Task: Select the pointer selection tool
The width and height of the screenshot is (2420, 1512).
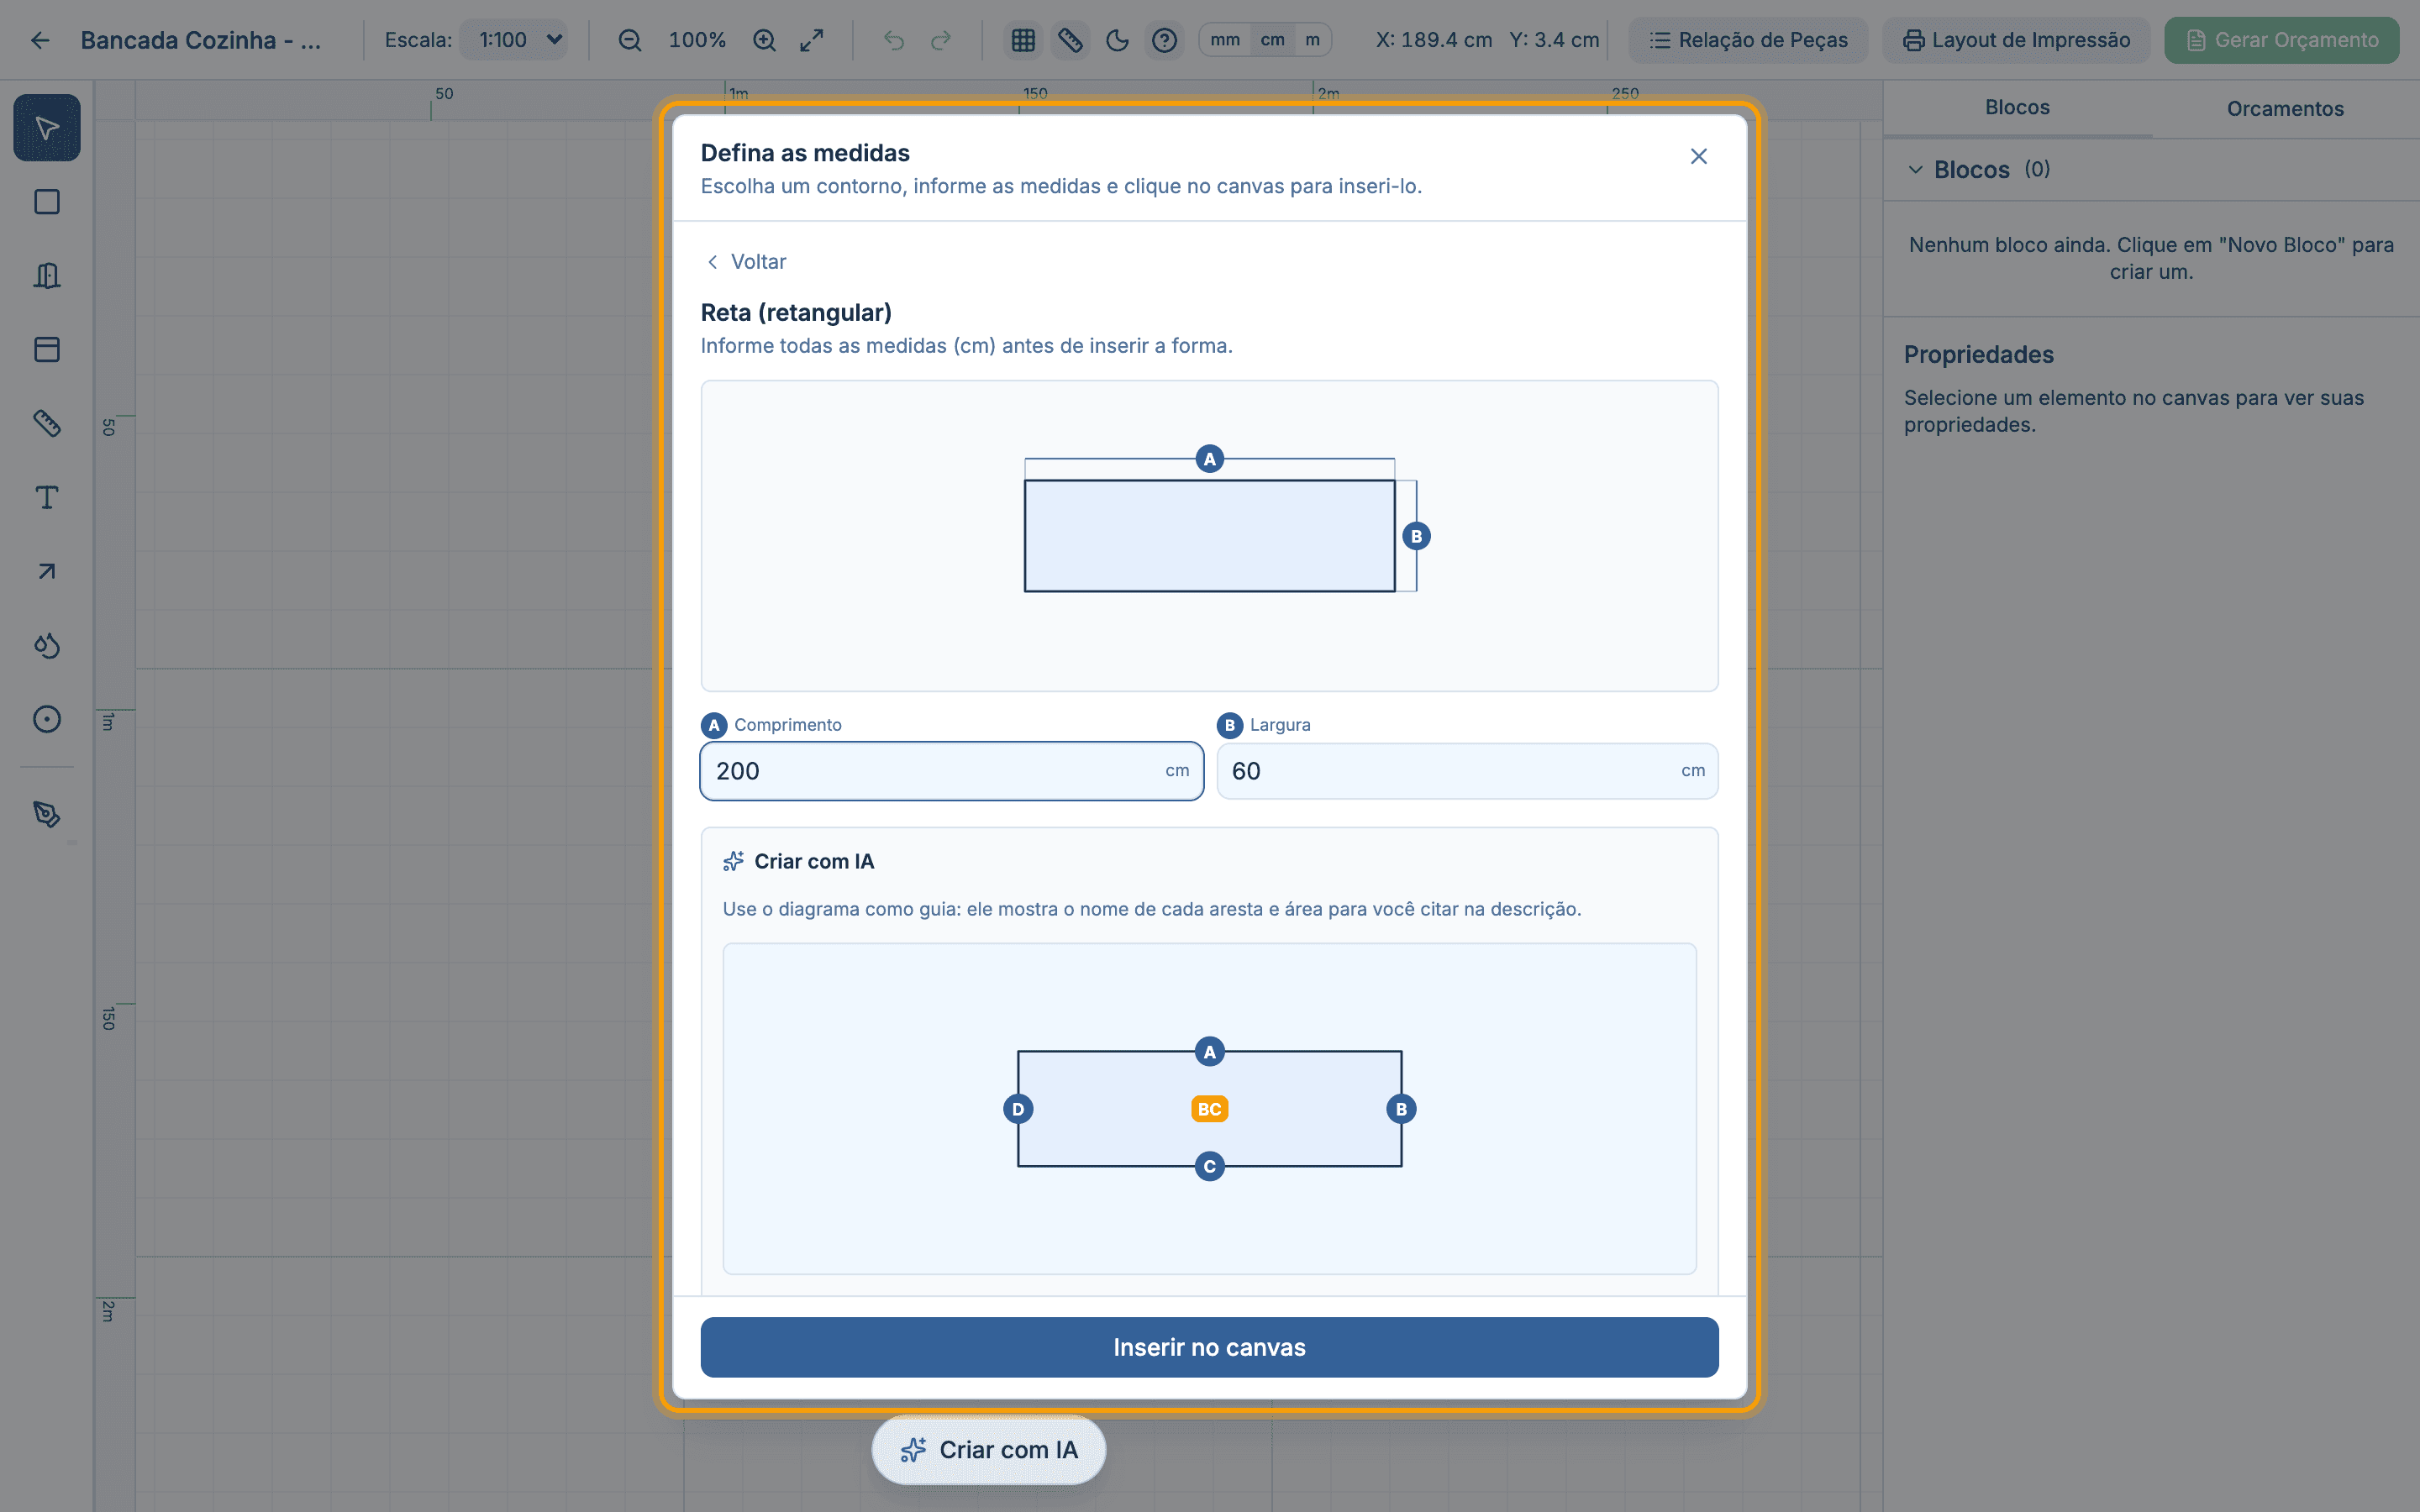Action: [47, 128]
